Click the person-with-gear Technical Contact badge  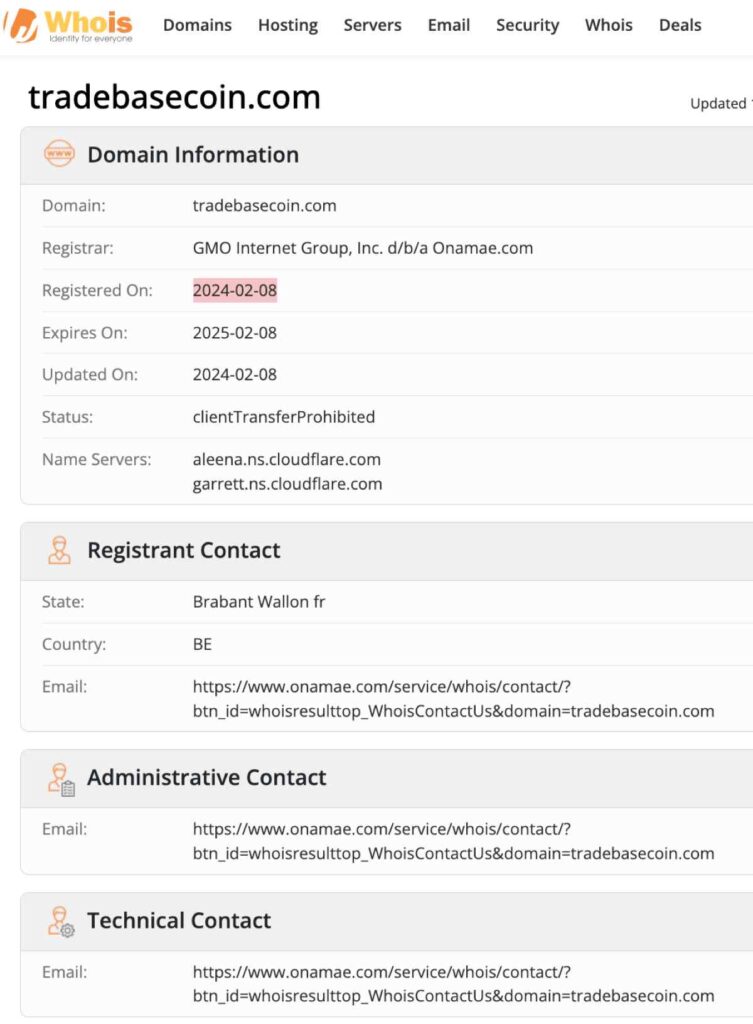[x=60, y=920]
